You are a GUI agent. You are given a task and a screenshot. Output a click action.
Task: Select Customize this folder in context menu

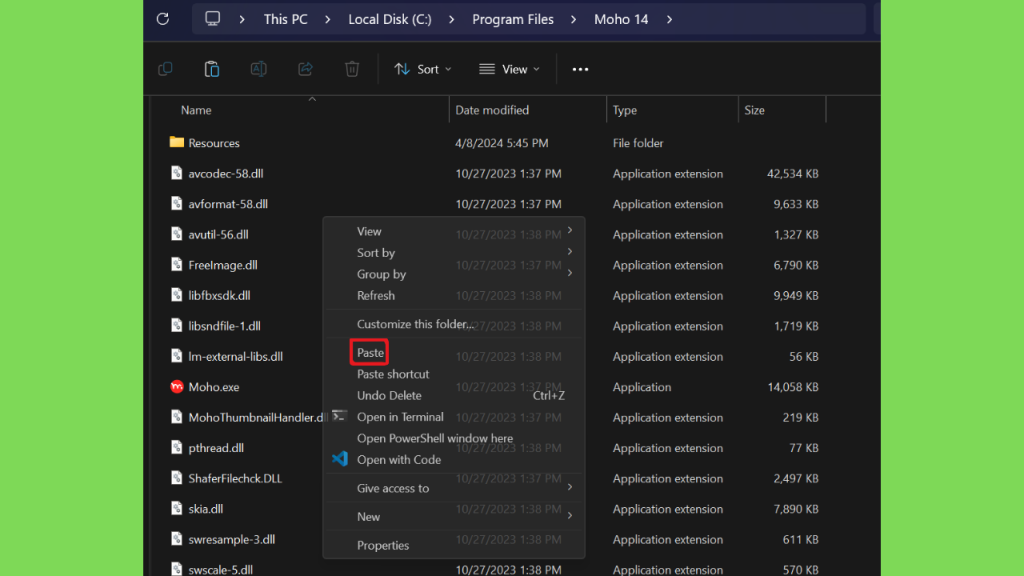(x=415, y=324)
